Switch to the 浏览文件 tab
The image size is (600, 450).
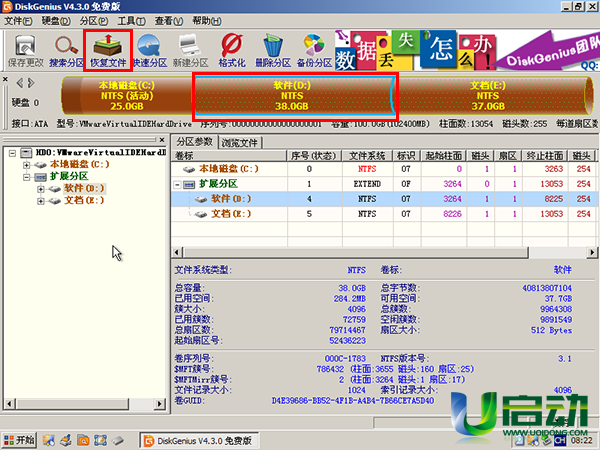click(240, 143)
